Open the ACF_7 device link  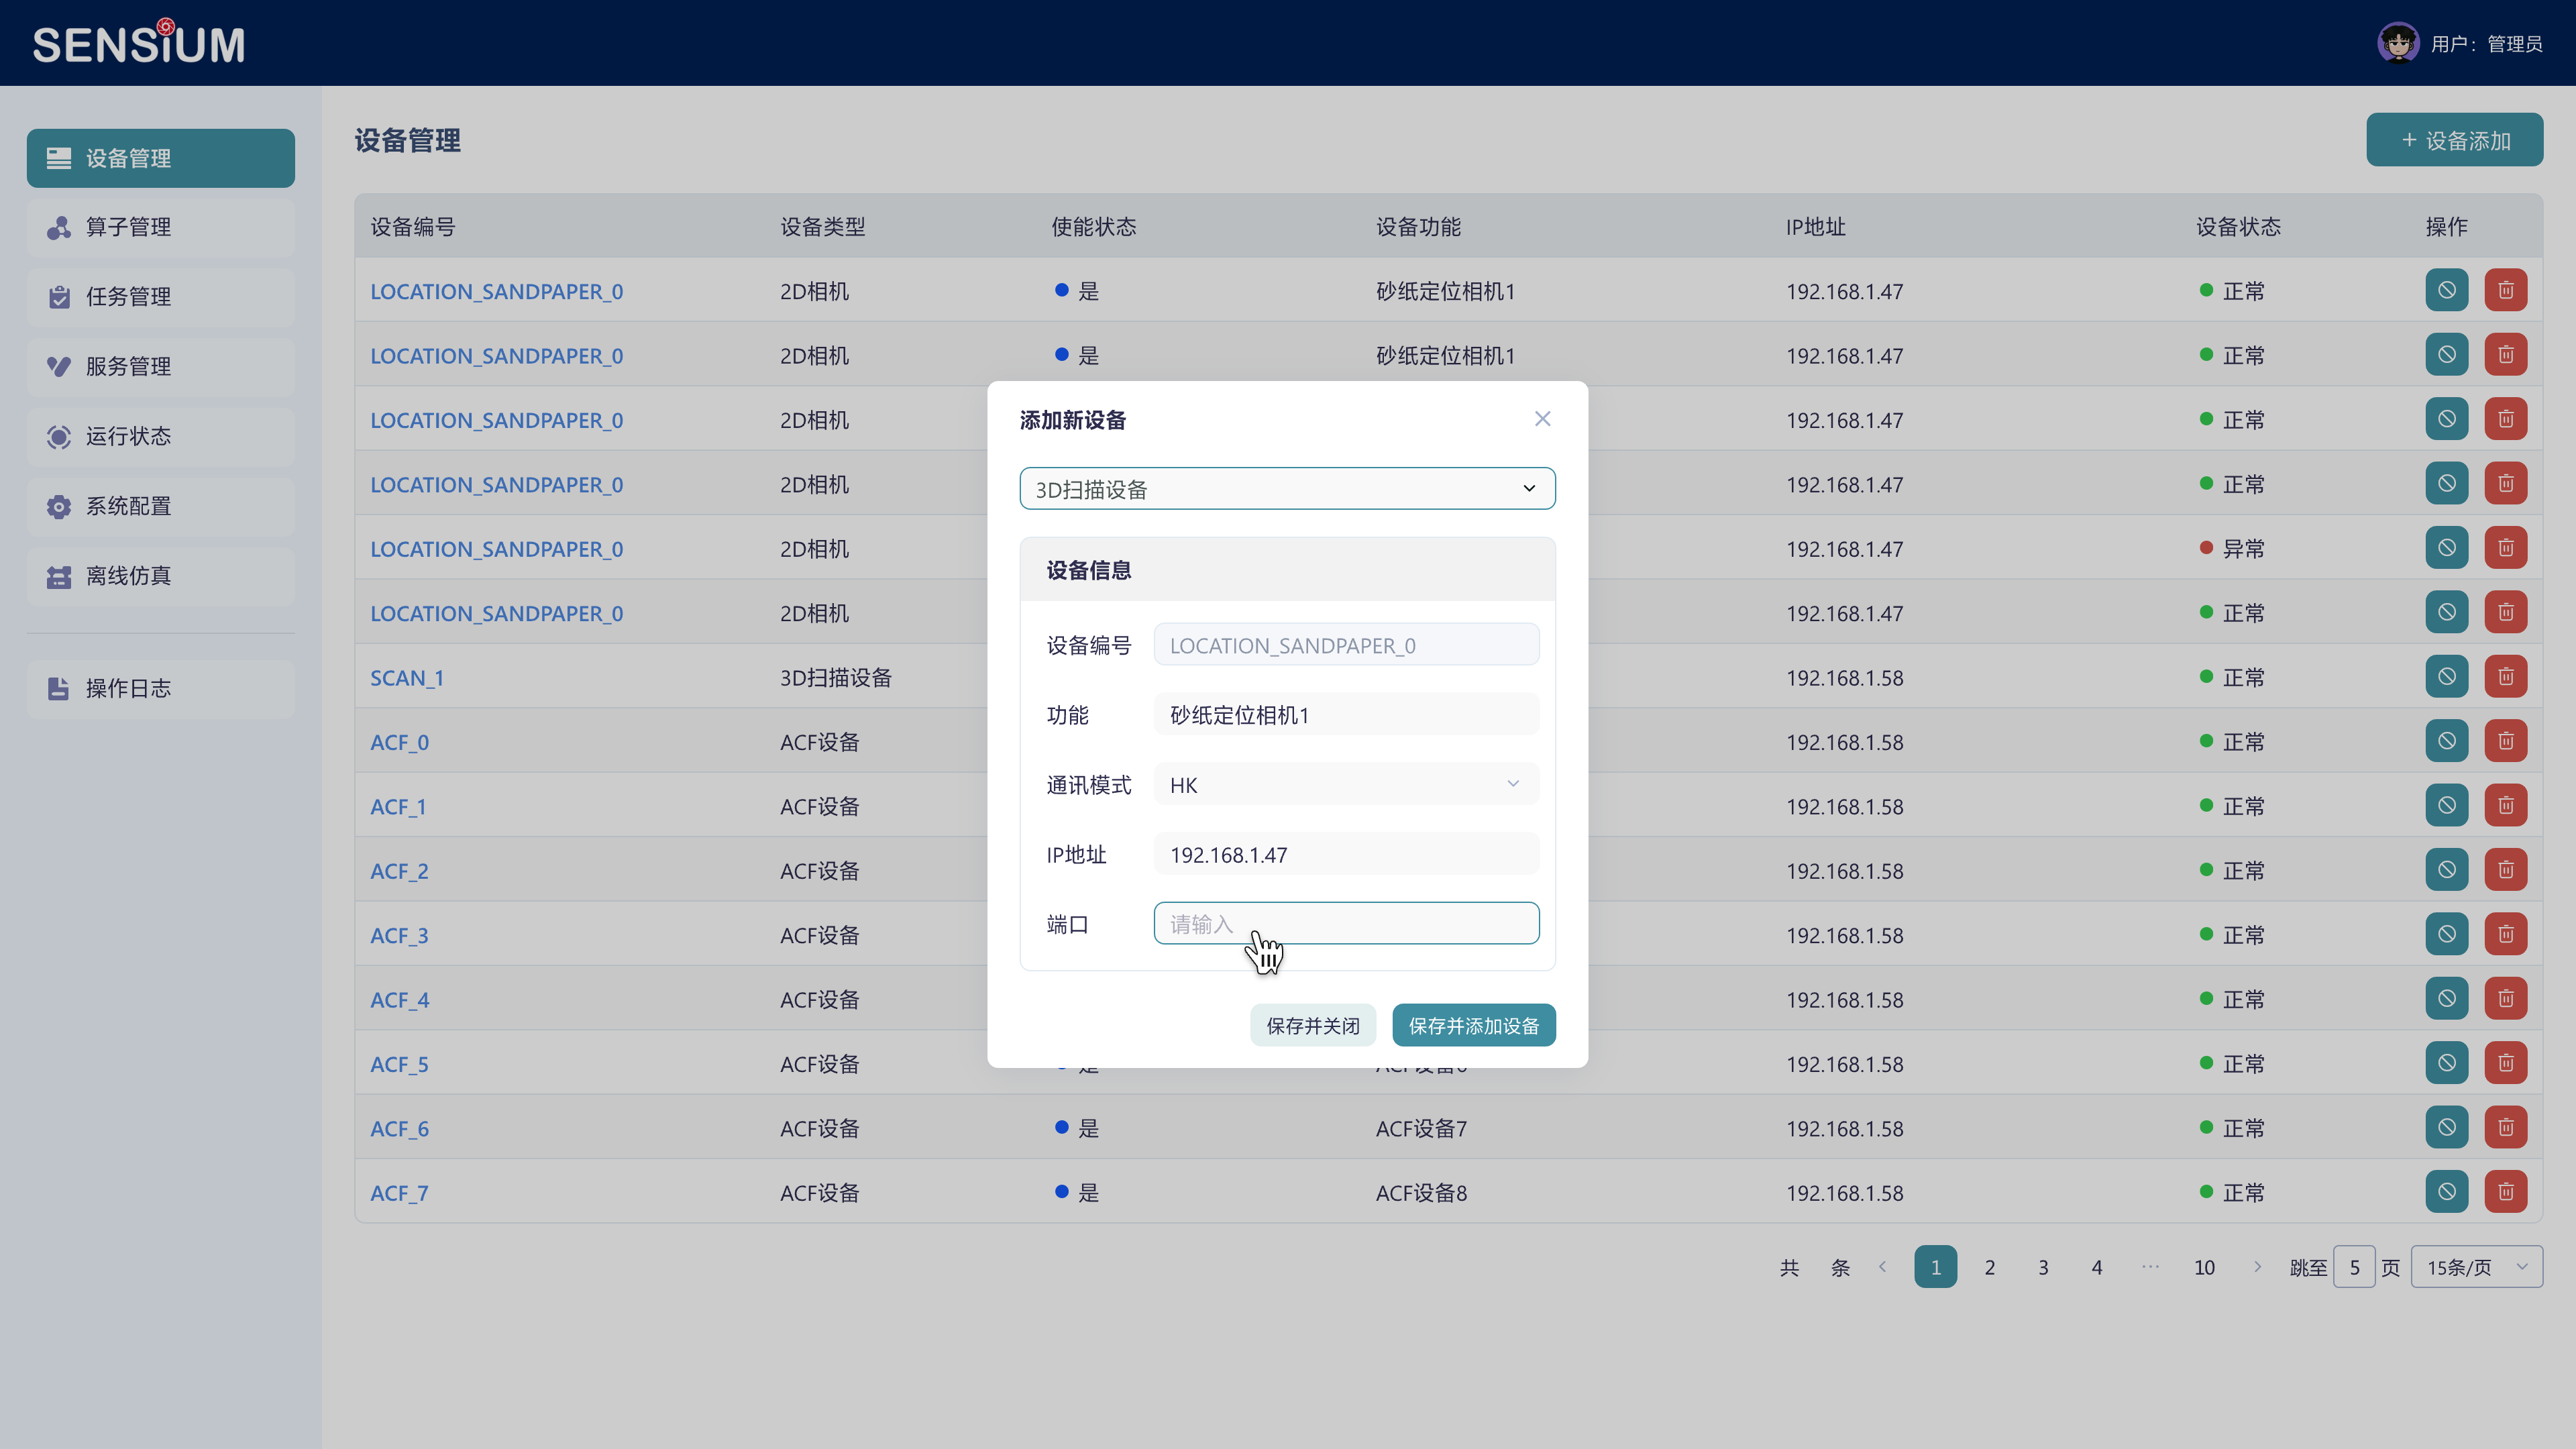pyautogui.click(x=399, y=1192)
